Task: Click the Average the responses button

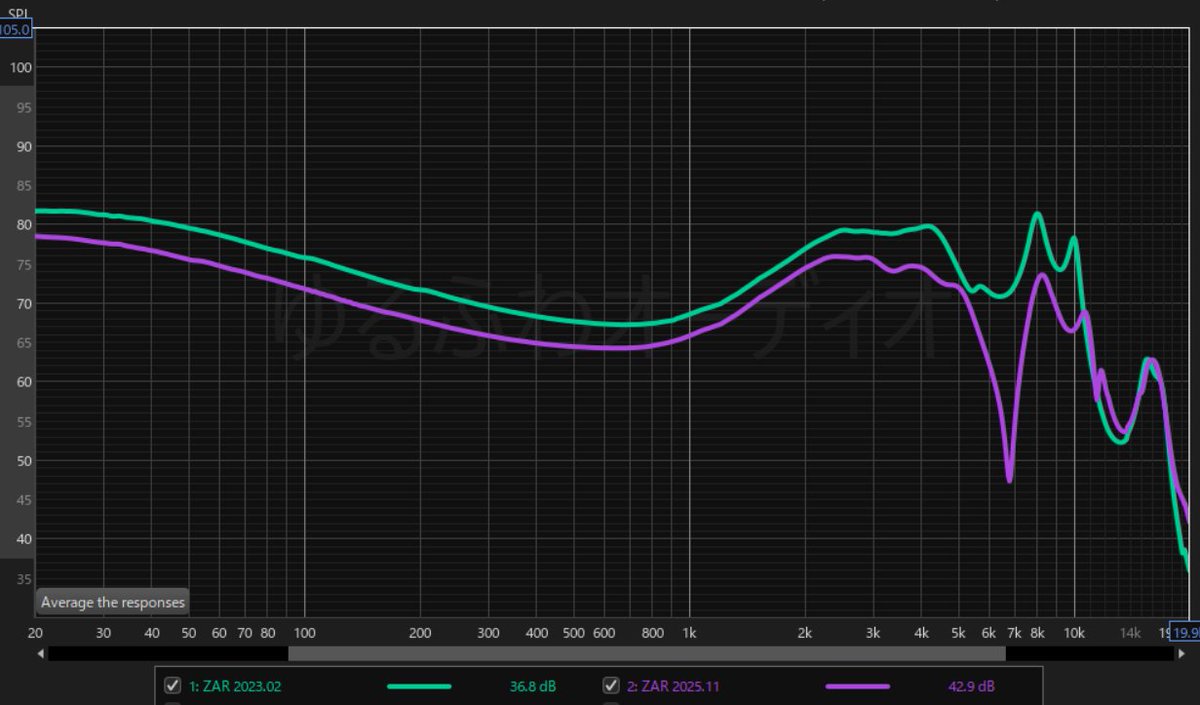Action: point(112,602)
